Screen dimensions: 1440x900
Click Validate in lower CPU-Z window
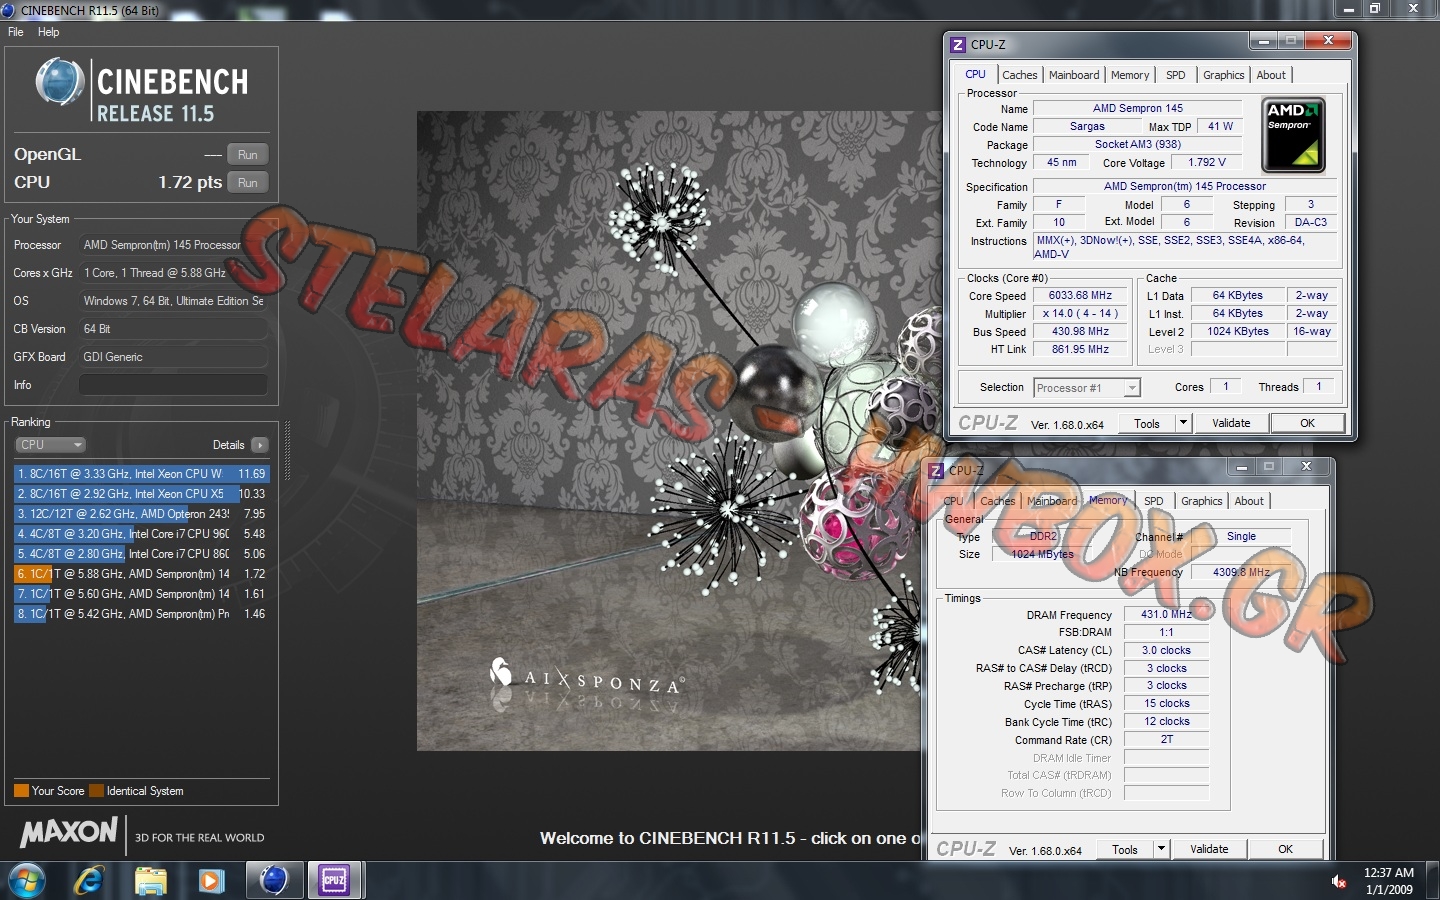click(x=1209, y=850)
